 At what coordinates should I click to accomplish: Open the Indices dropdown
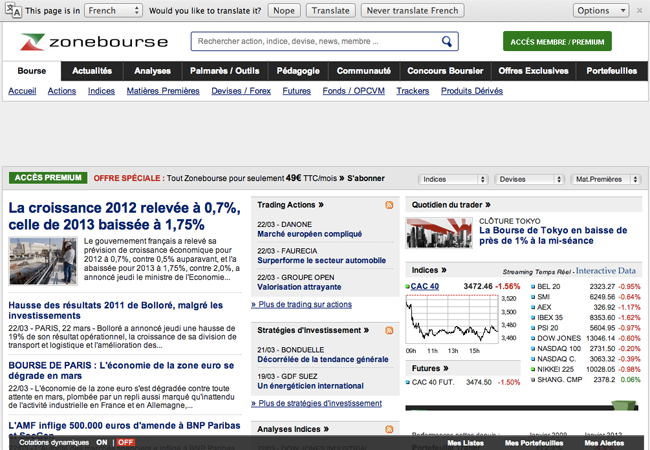click(x=453, y=179)
